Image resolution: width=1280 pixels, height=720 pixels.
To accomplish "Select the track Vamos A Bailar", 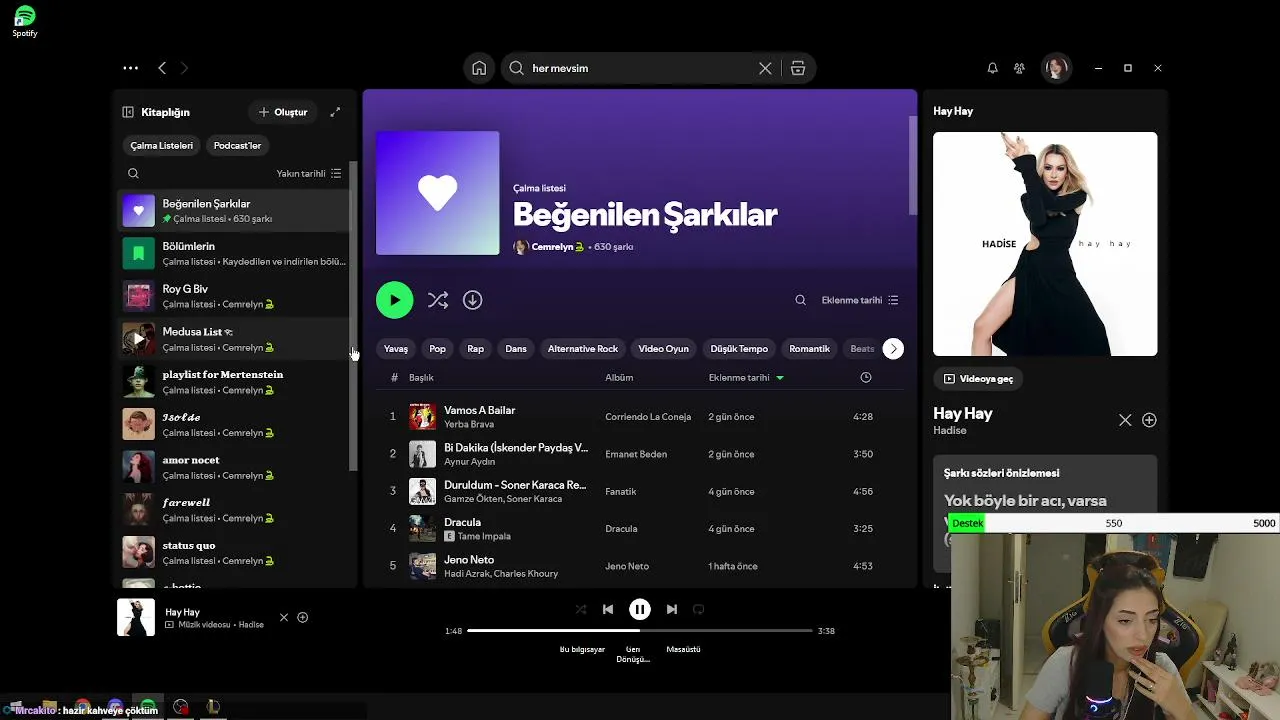I will tap(480, 410).
